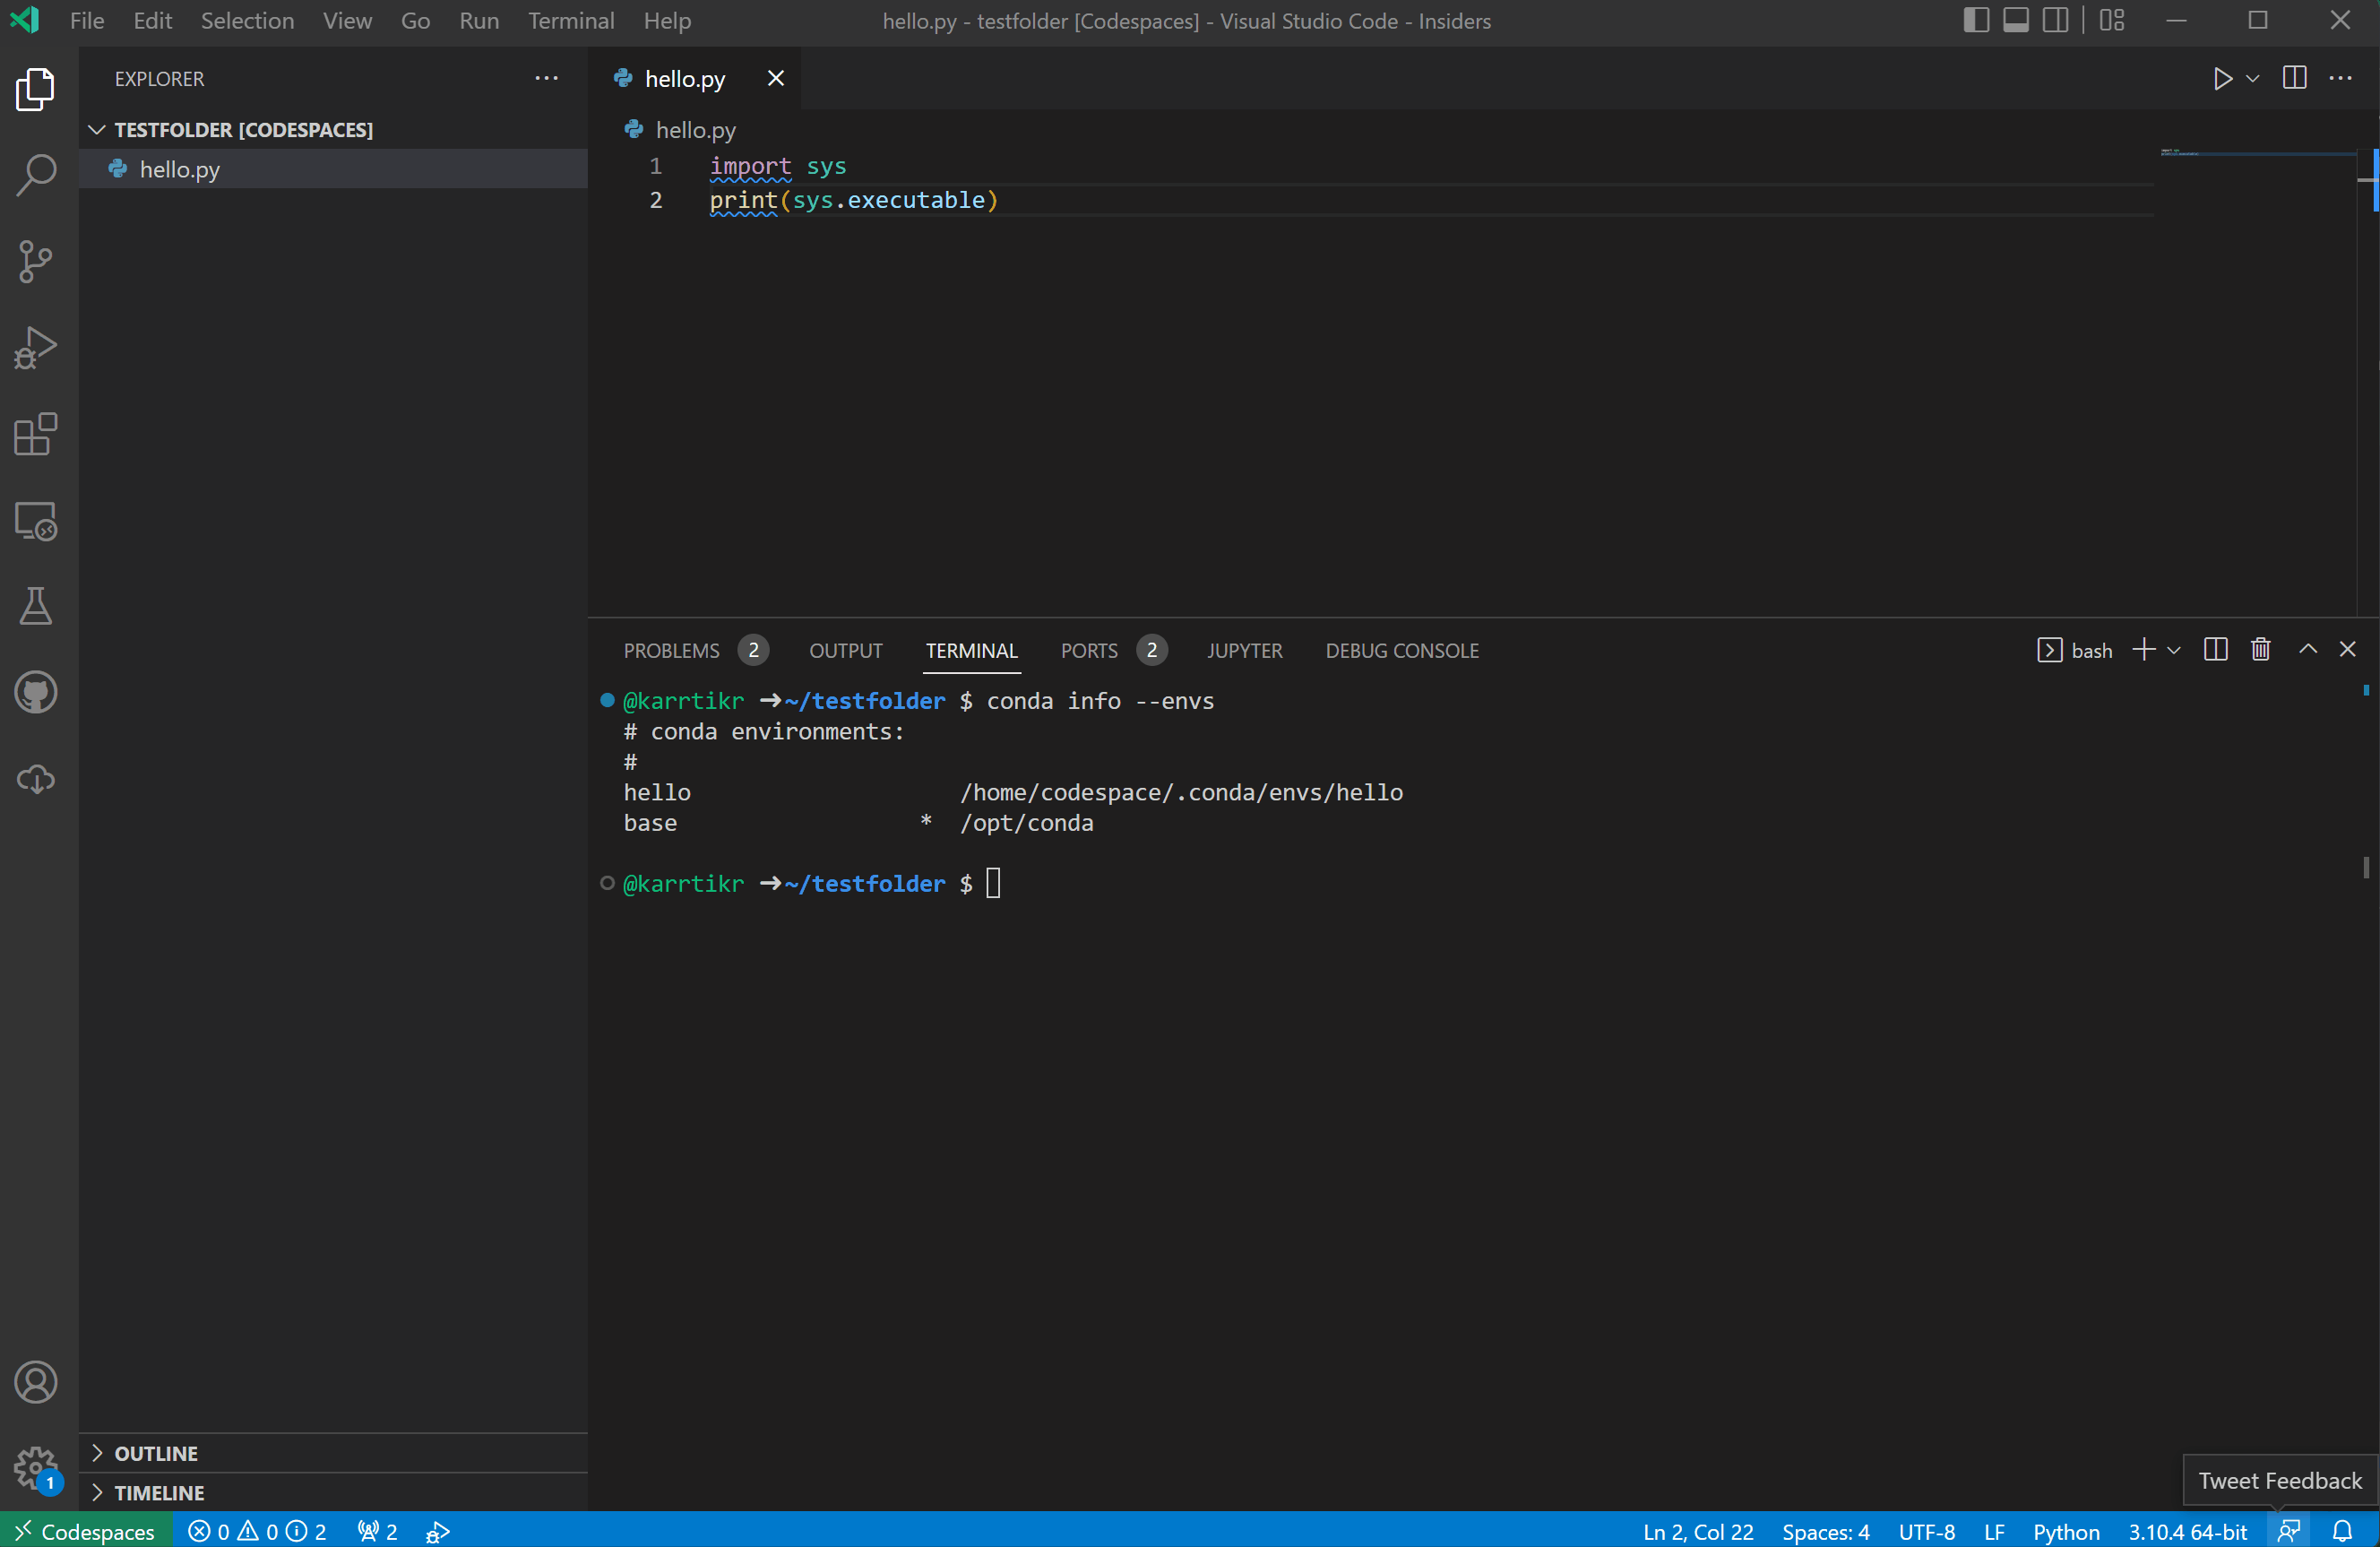Image resolution: width=2380 pixels, height=1547 pixels.
Task: Open the Remote Explorer view
Action: [x=36, y=521]
